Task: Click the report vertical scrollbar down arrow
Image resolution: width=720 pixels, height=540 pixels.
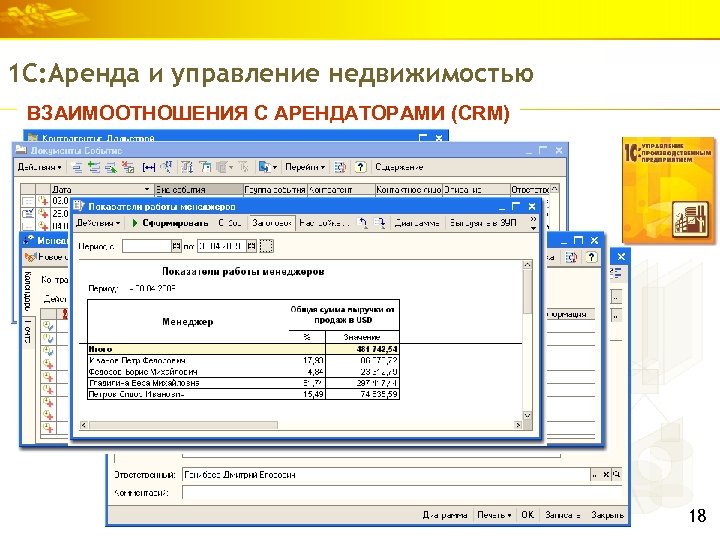Action: (527, 415)
